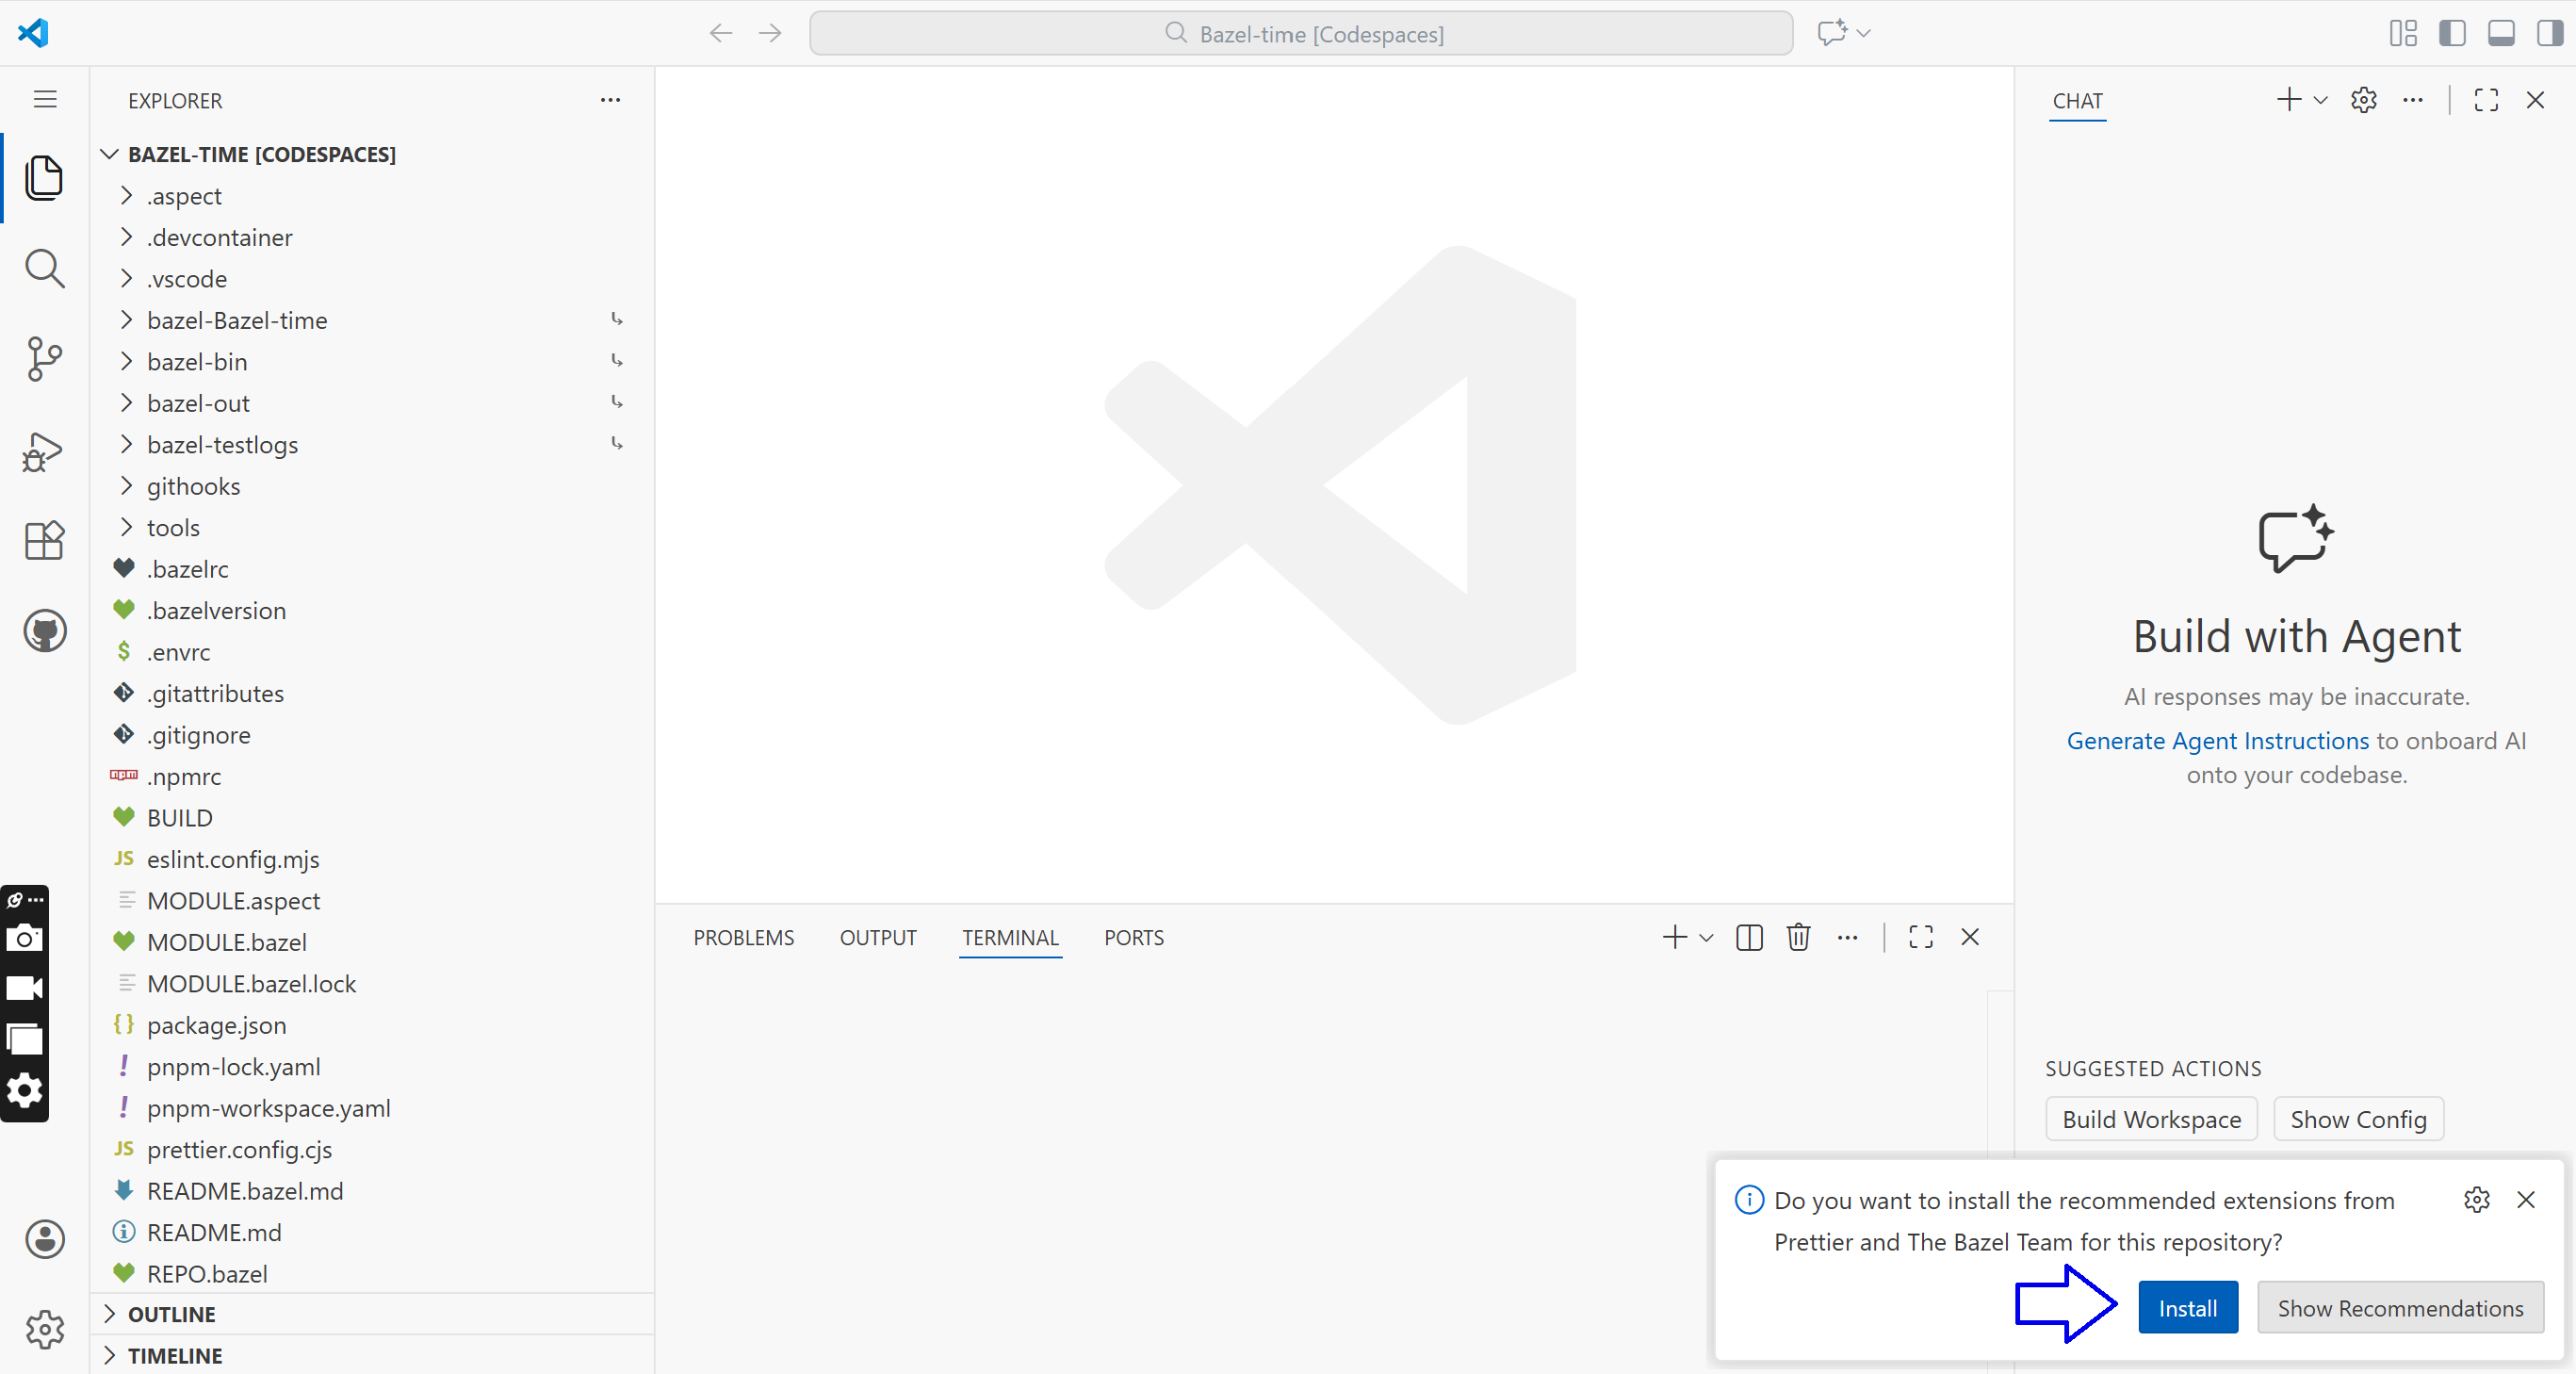Open terminal panel more actions ellipsis

(x=1847, y=937)
